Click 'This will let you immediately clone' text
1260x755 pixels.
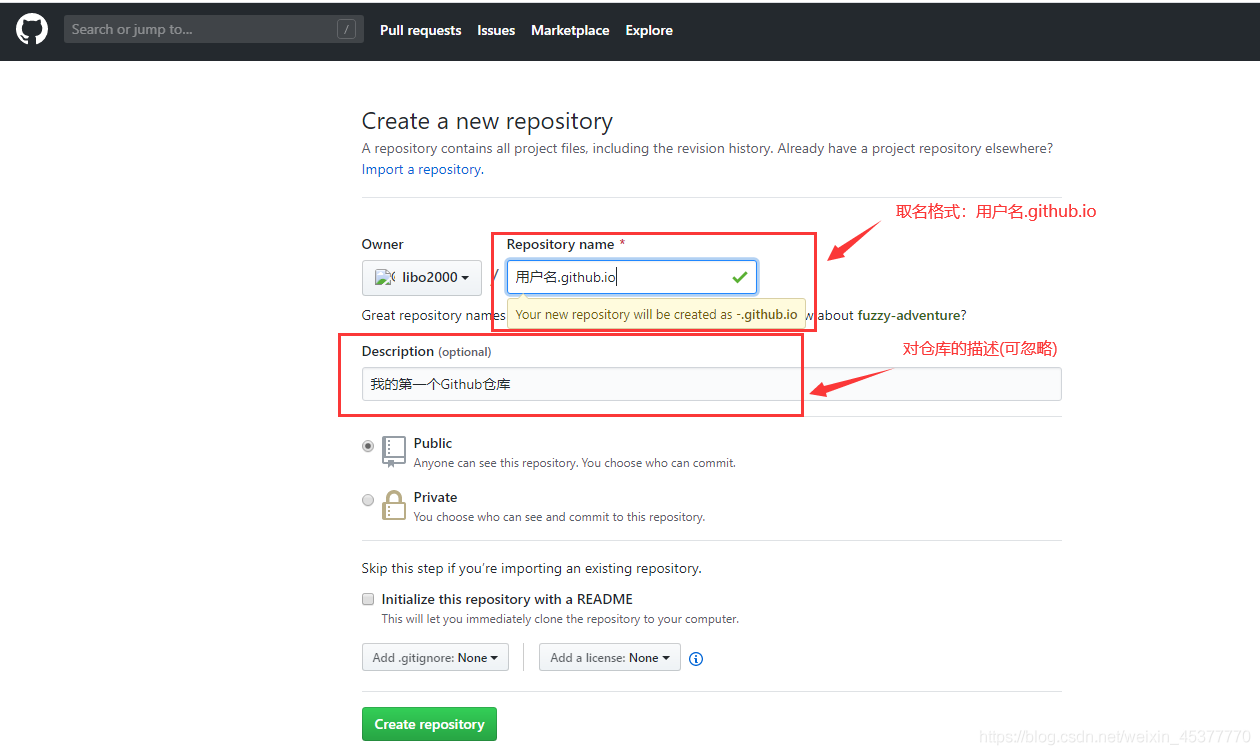point(560,619)
